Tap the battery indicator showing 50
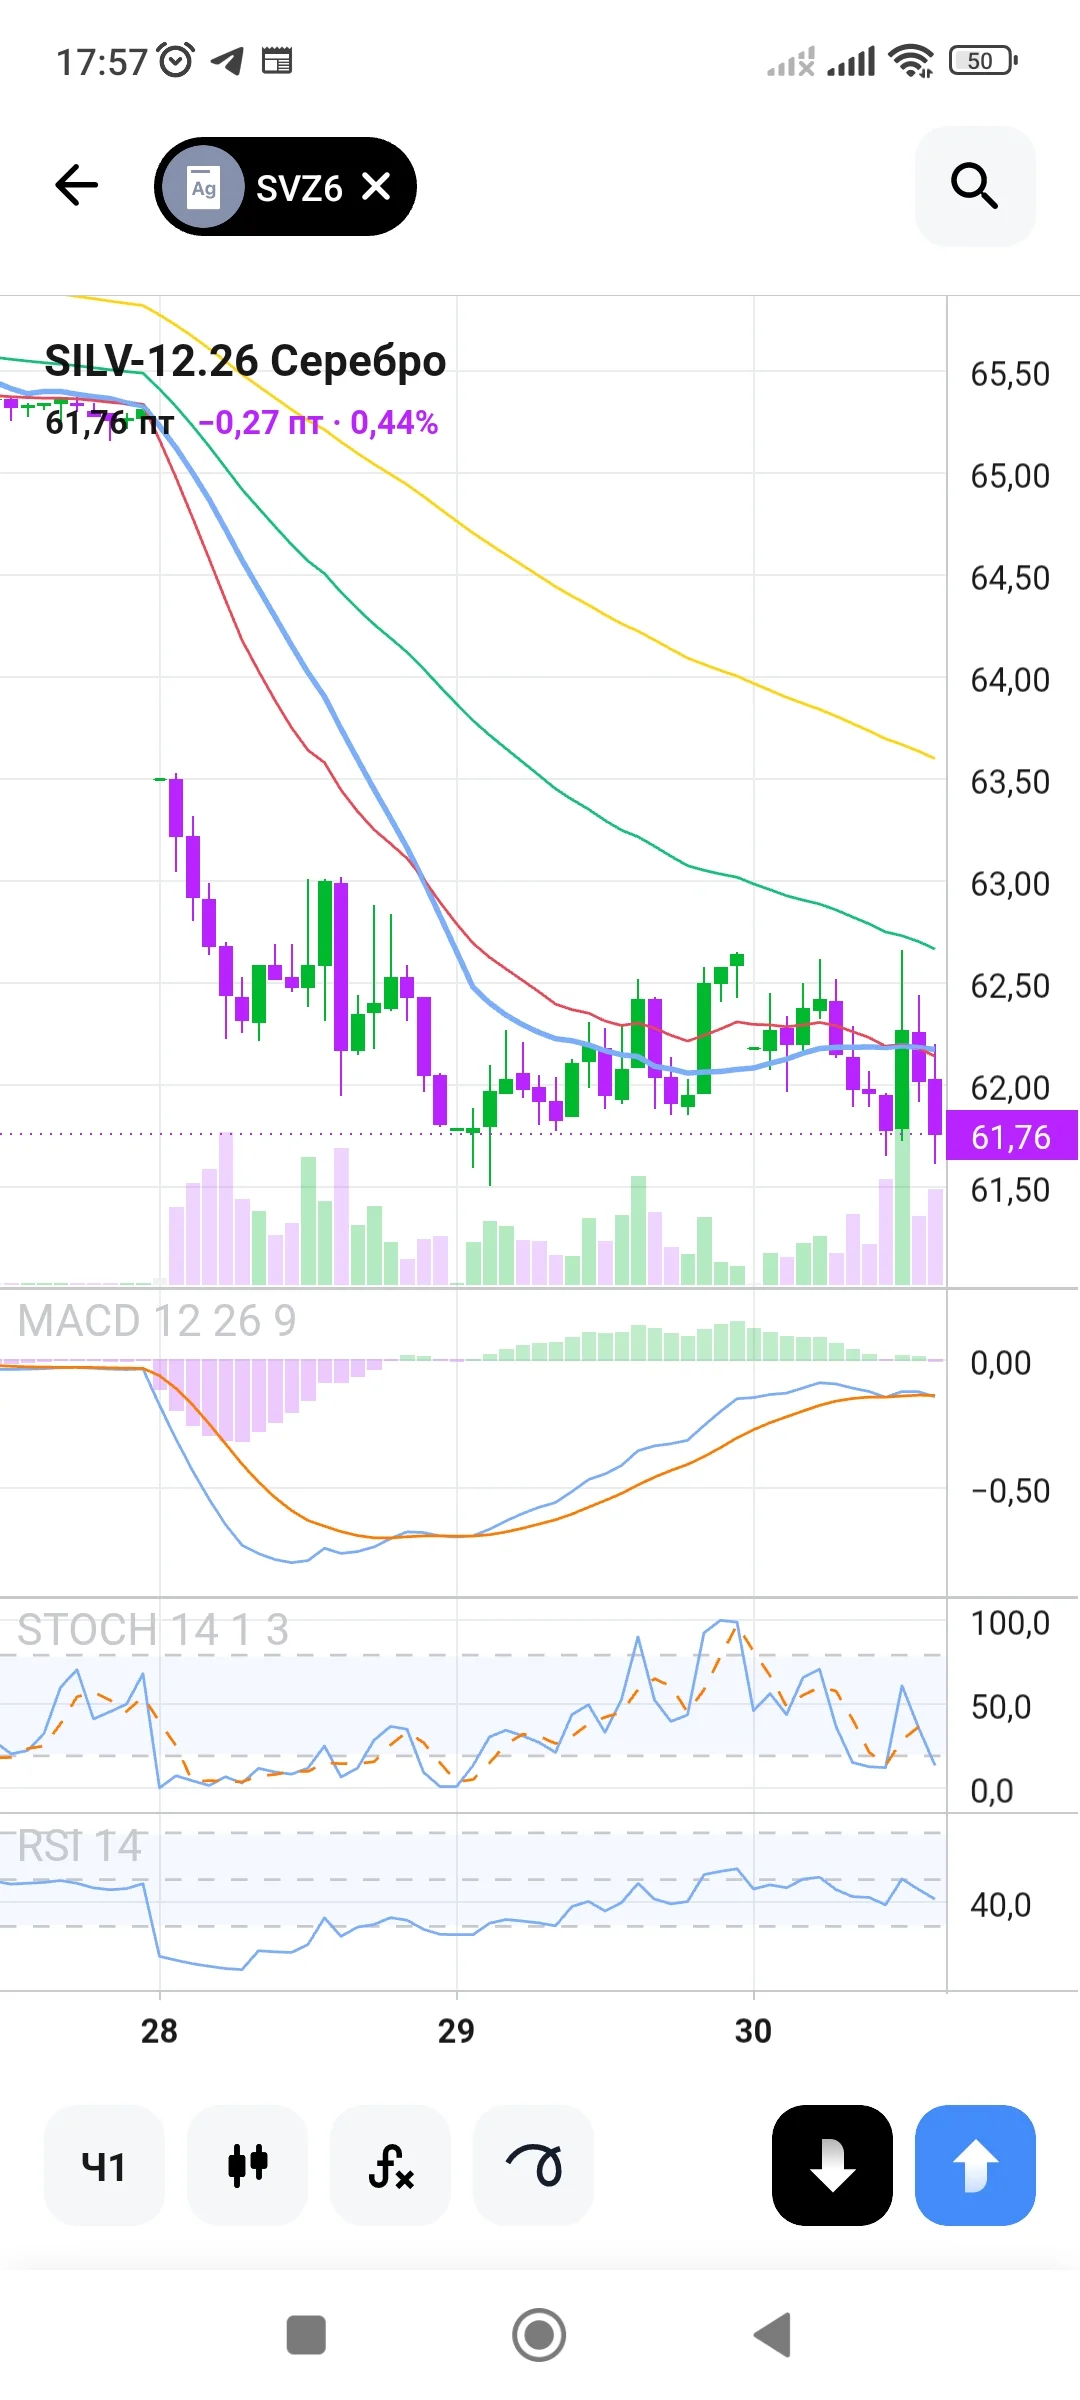The image size is (1080, 2400). tap(984, 61)
